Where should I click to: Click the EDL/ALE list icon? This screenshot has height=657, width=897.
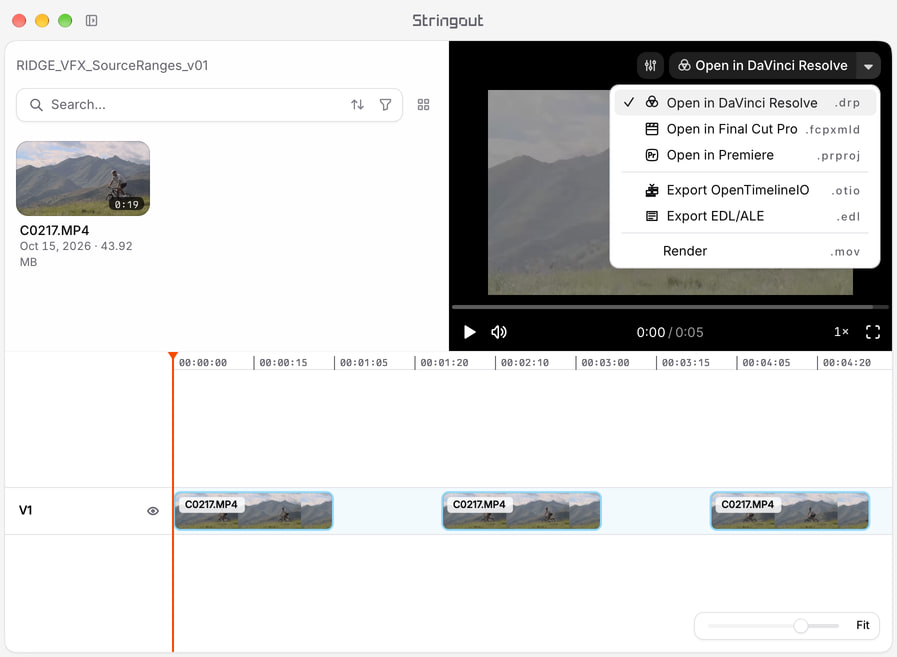(652, 216)
